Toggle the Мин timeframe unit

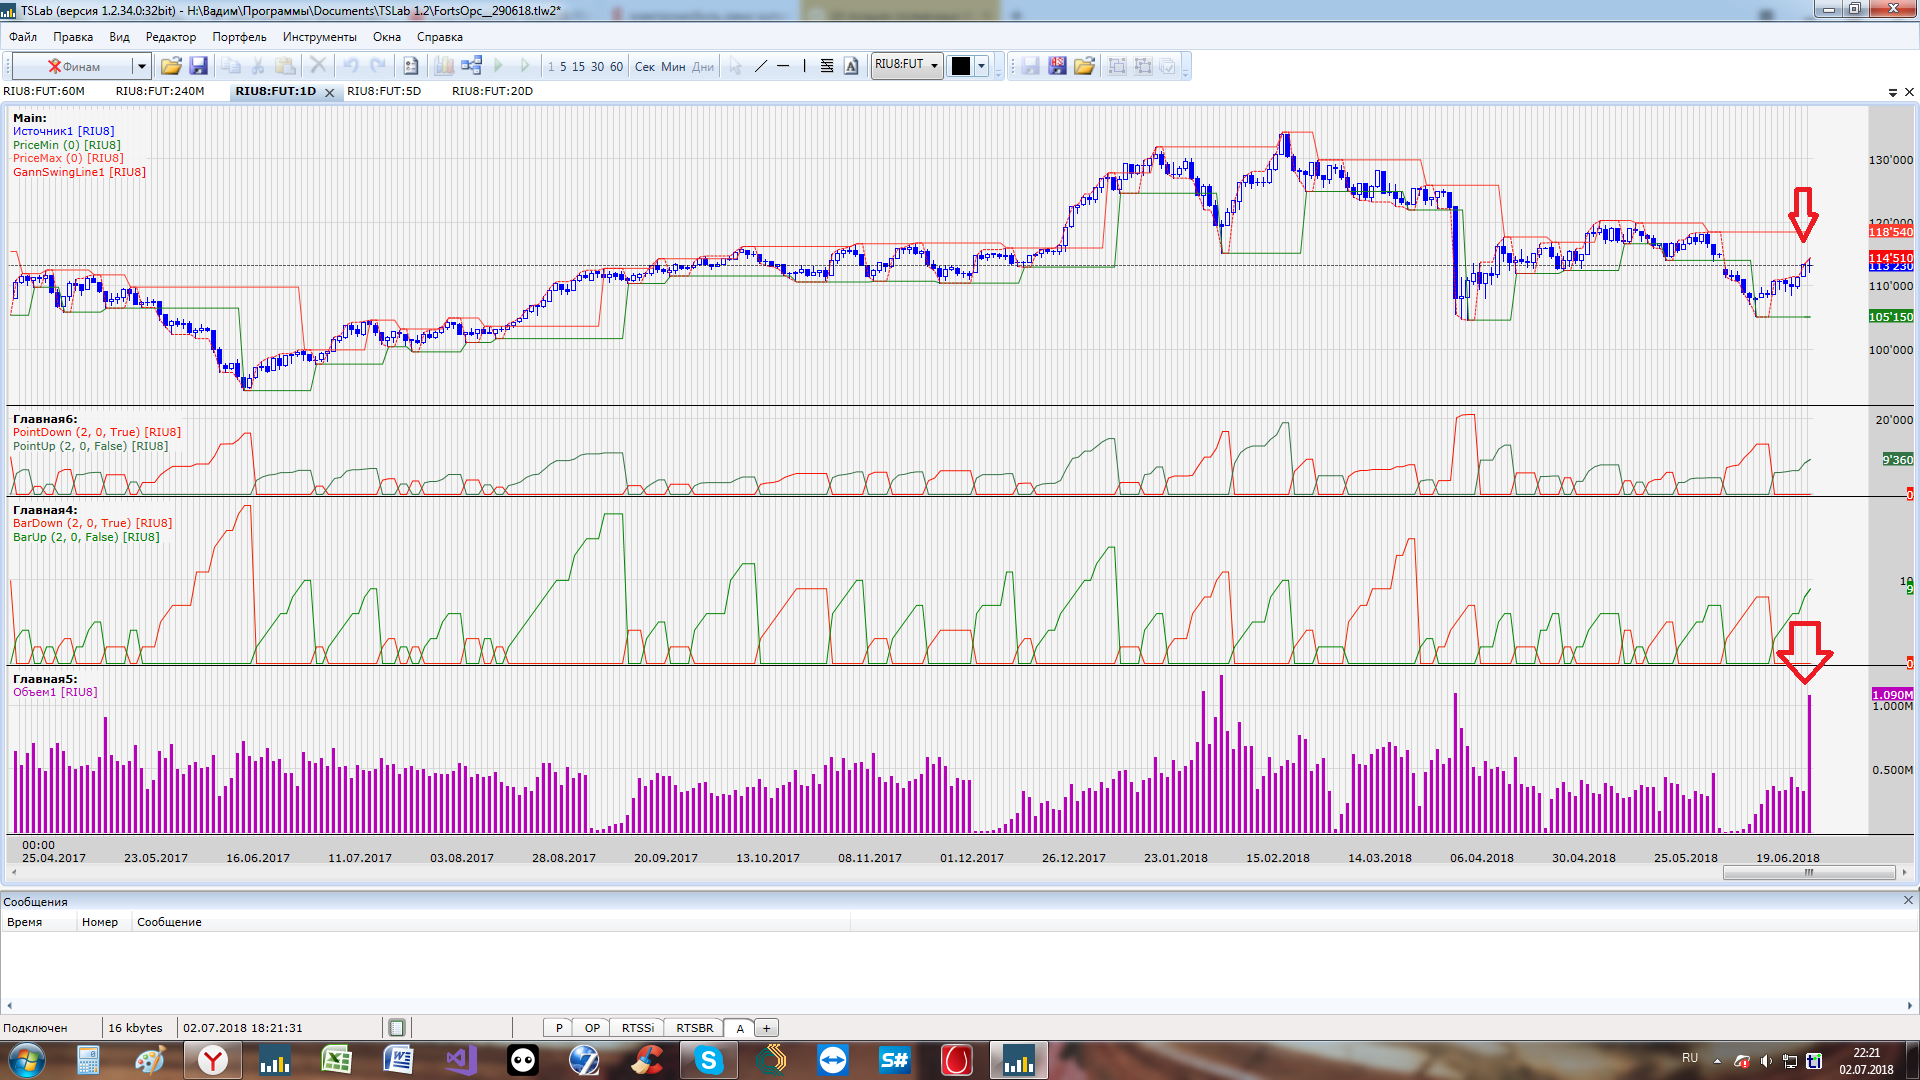[673, 67]
